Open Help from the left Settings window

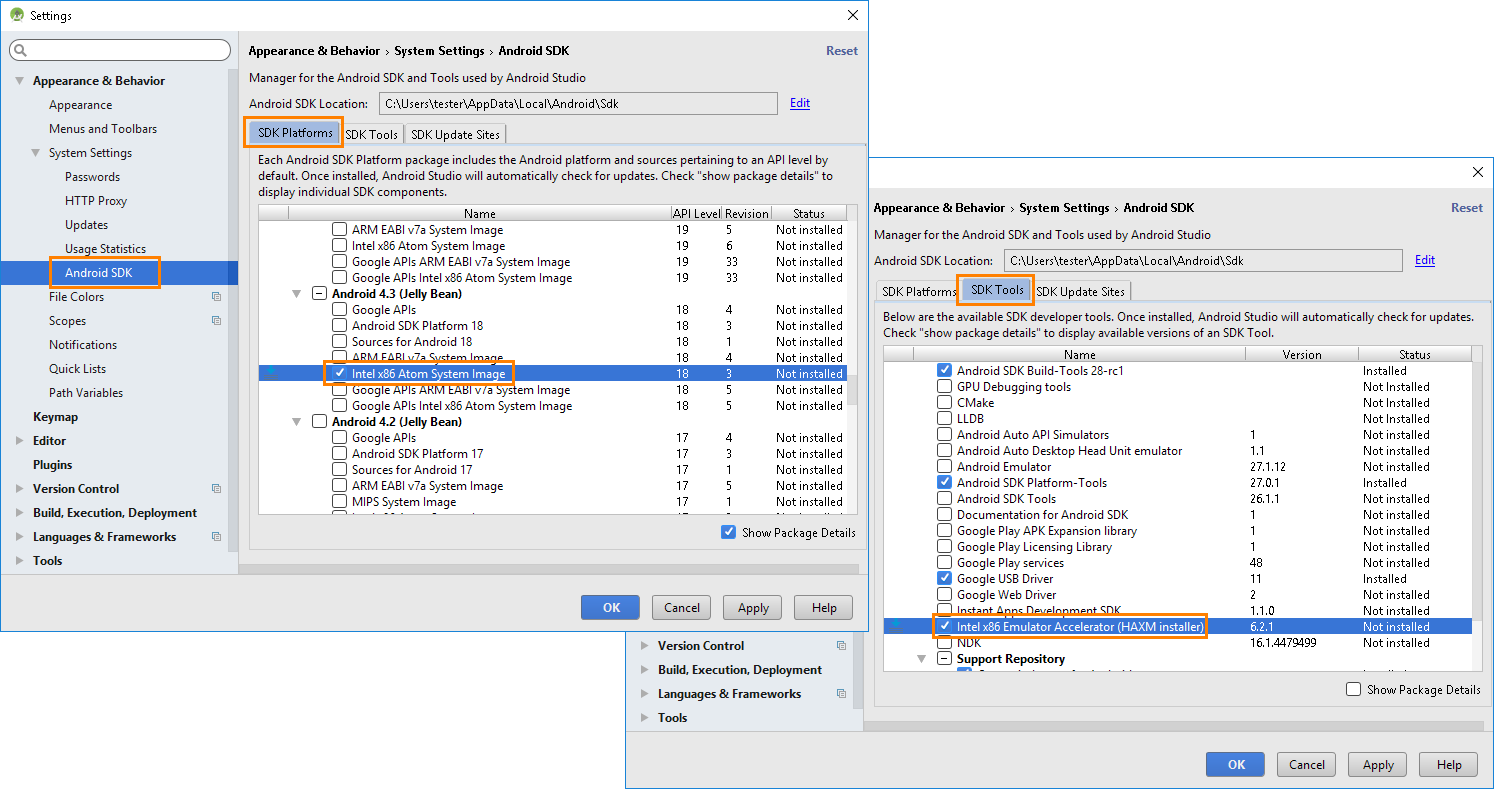click(x=824, y=607)
